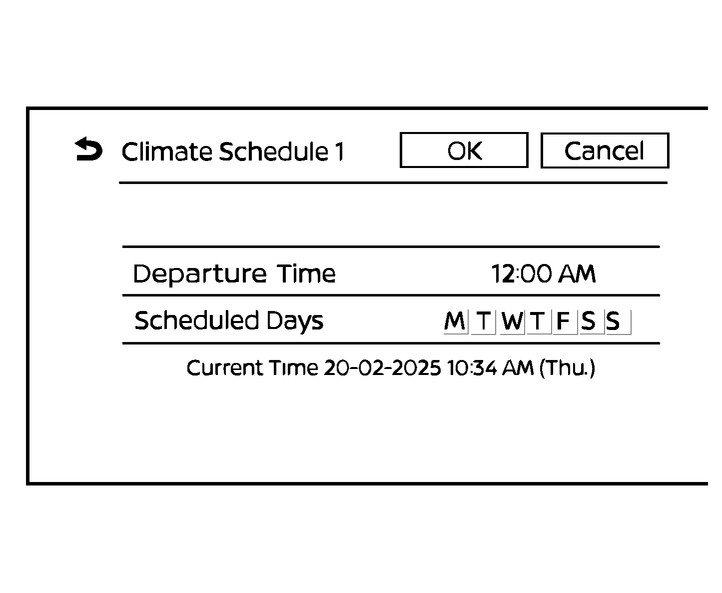The height and width of the screenshot is (593, 722).
Task: Click the hour 12 in departure time
Action: tap(501, 273)
